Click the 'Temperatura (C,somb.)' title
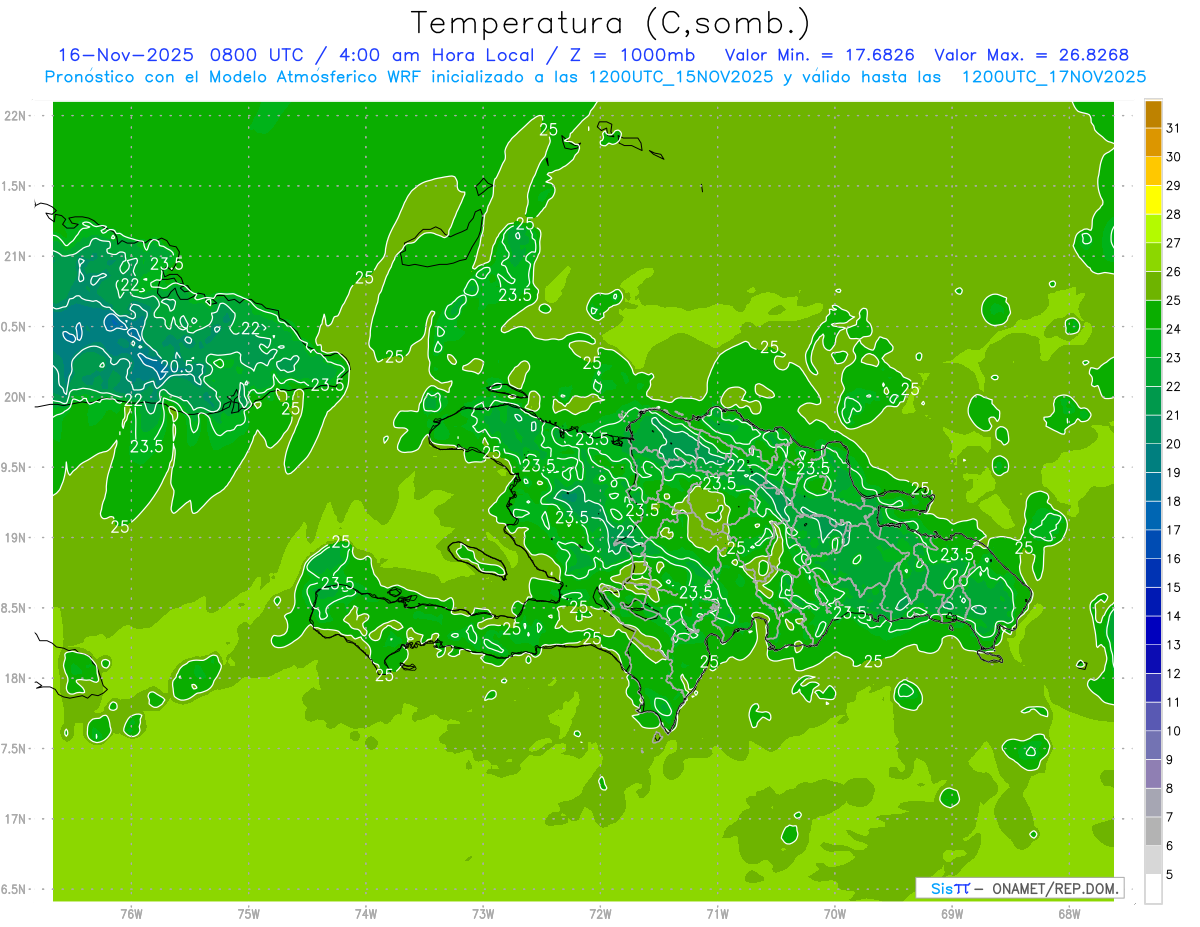 coord(611,23)
